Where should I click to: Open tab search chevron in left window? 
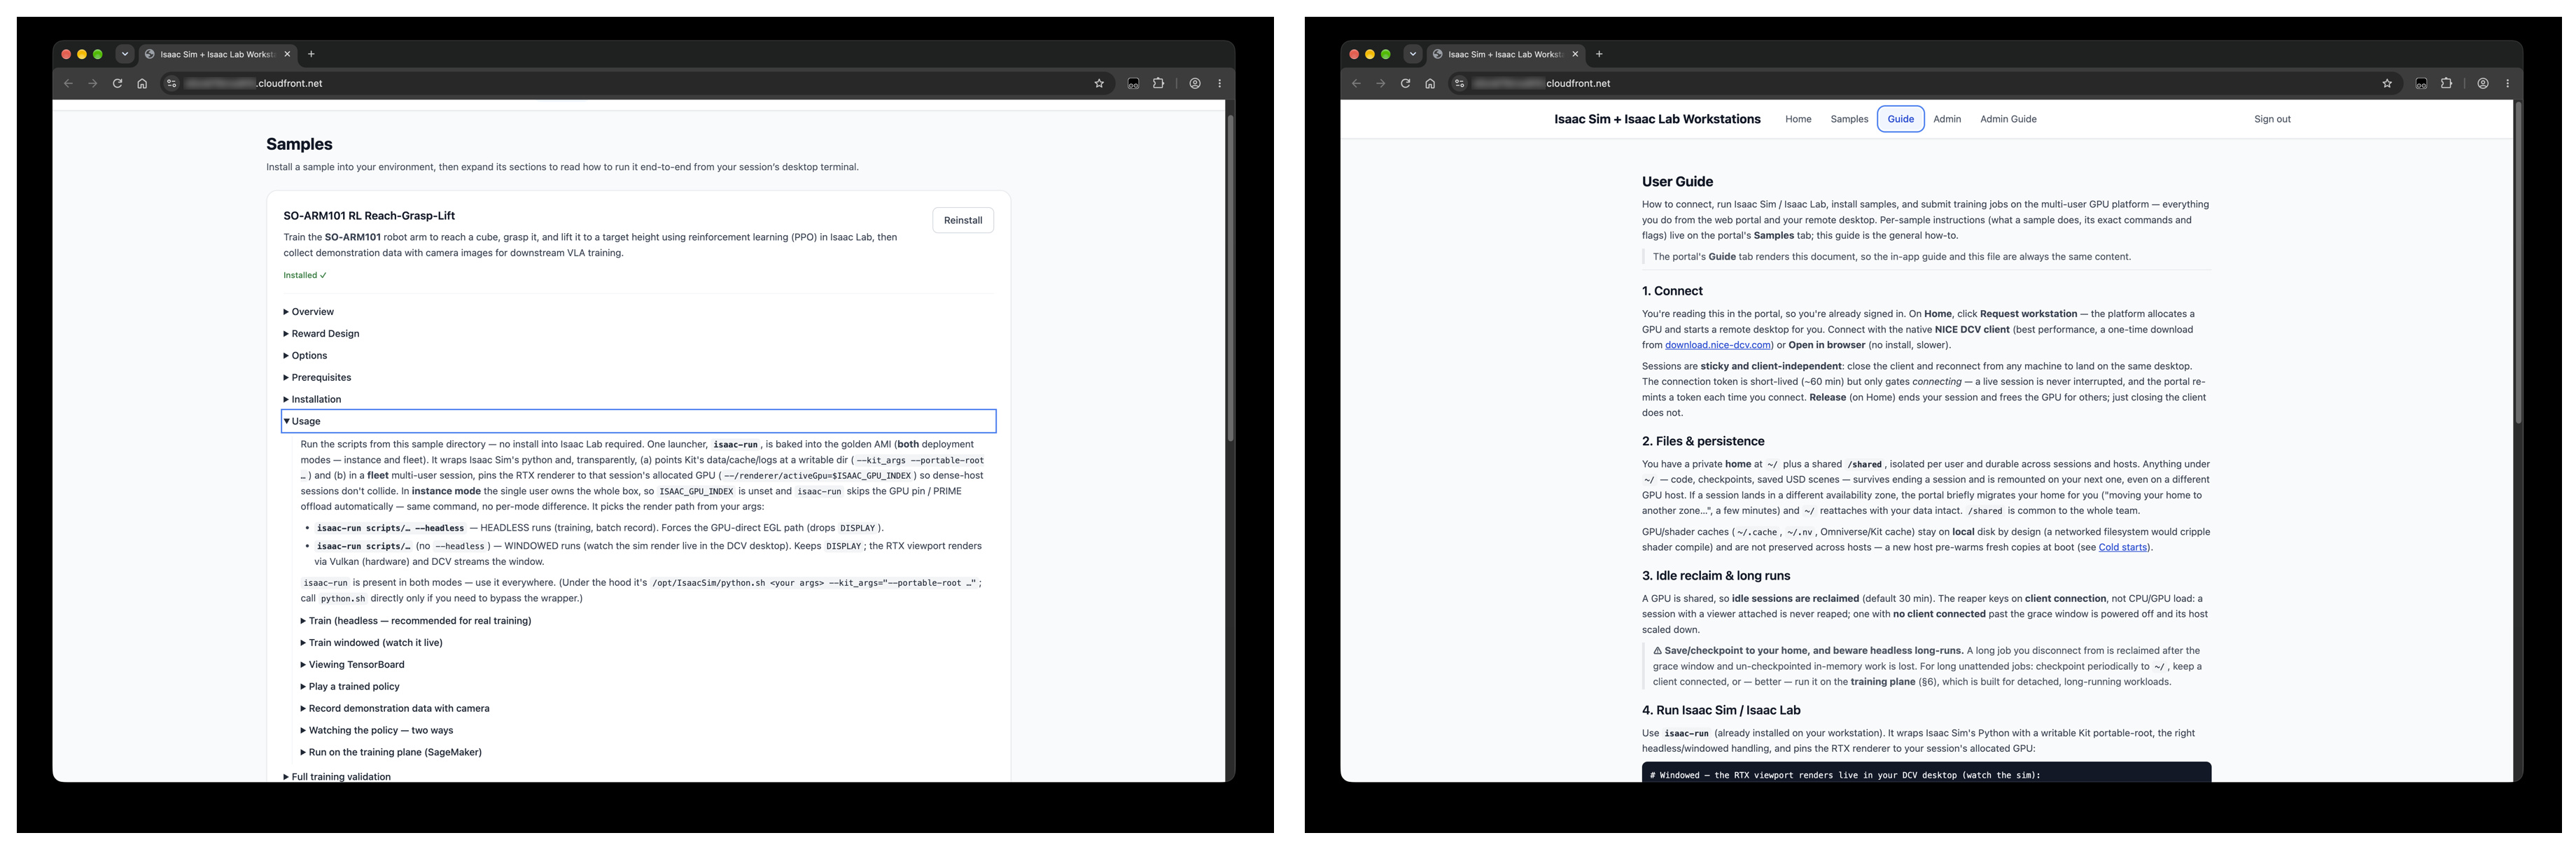(x=125, y=54)
